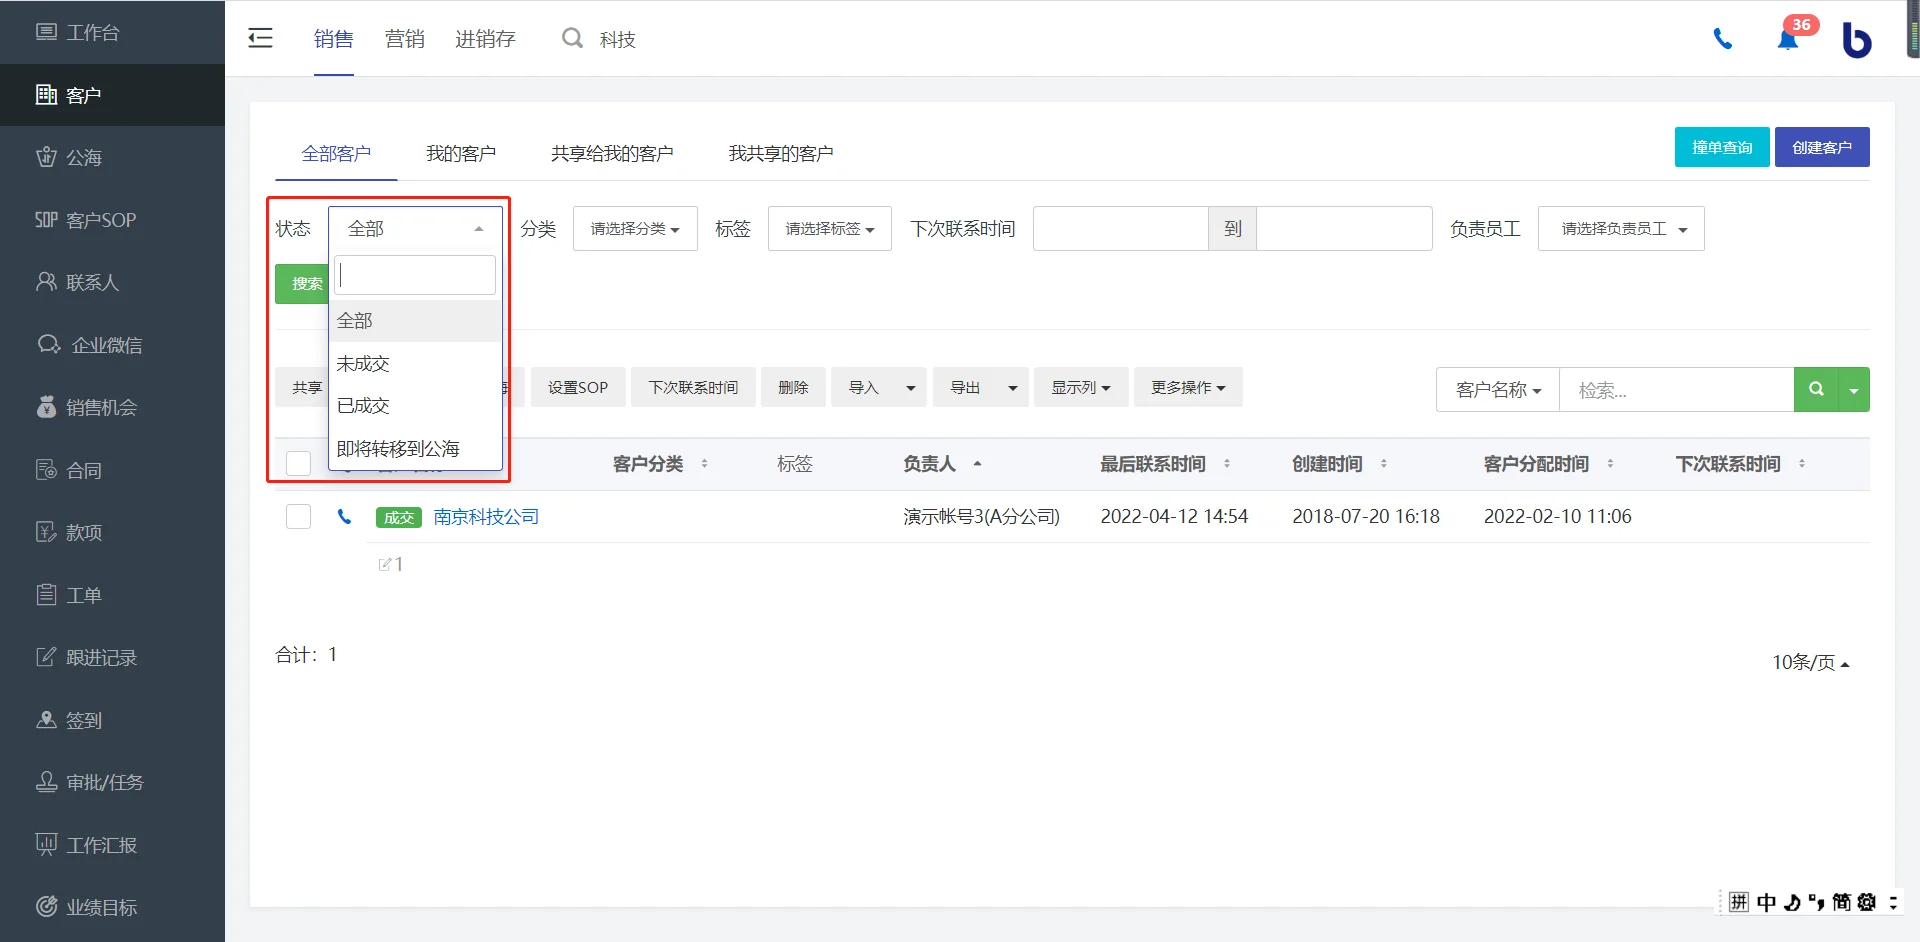The width and height of the screenshot is (1920, 942).
Task: Click the 下次联系时间 start date field
Action: 1121,229
